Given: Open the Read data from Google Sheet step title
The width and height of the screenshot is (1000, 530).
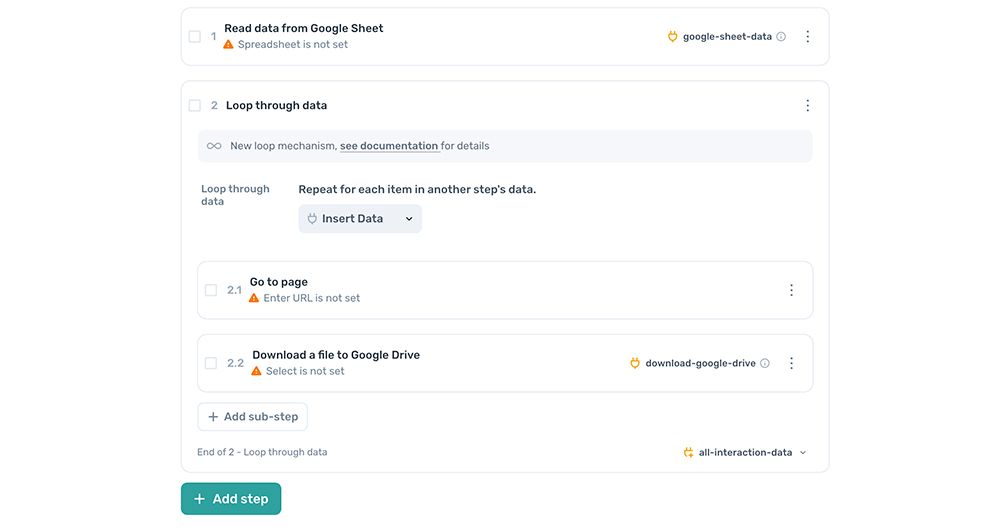Looking at the screenshot, I should [x=304, y=28].
